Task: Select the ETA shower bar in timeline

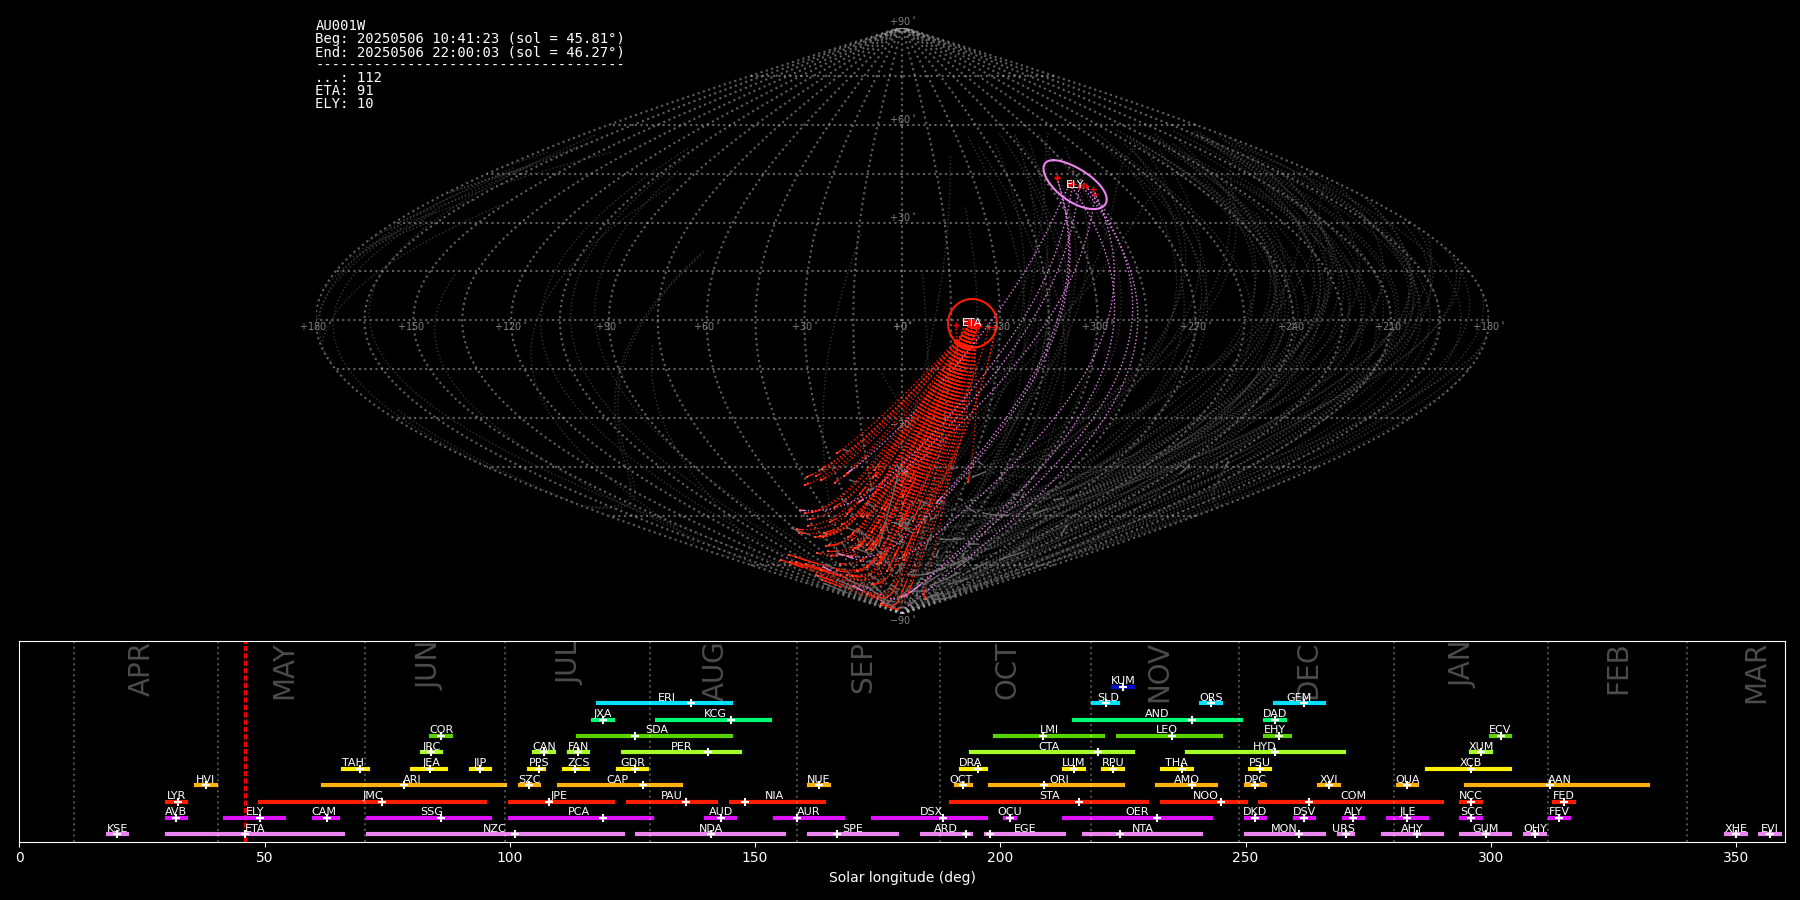Action: (255, 834)
